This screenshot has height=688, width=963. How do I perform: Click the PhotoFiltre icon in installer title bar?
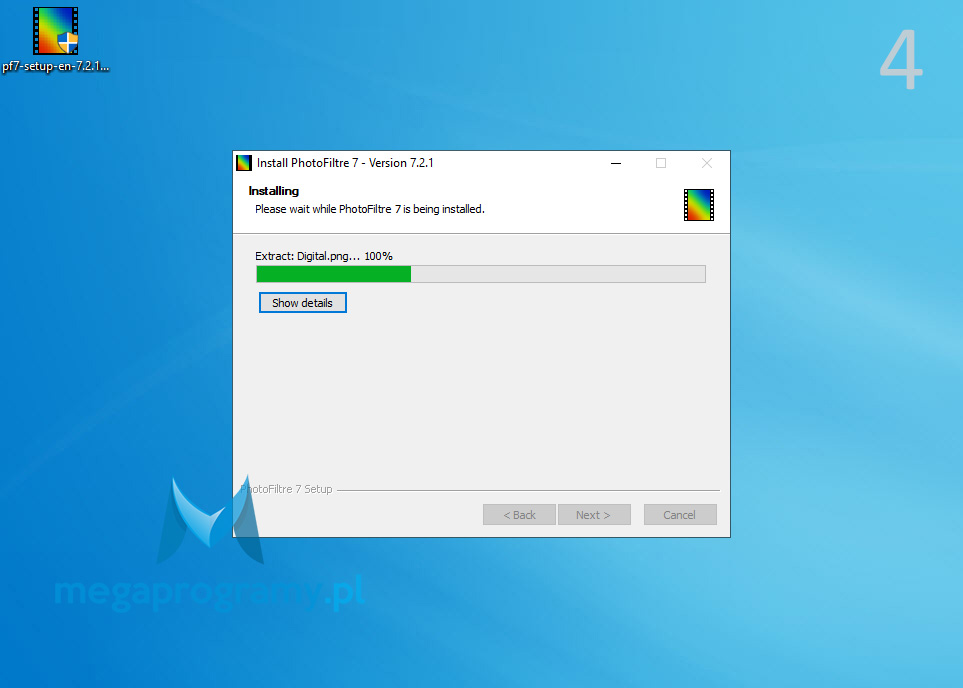point(244,163)
